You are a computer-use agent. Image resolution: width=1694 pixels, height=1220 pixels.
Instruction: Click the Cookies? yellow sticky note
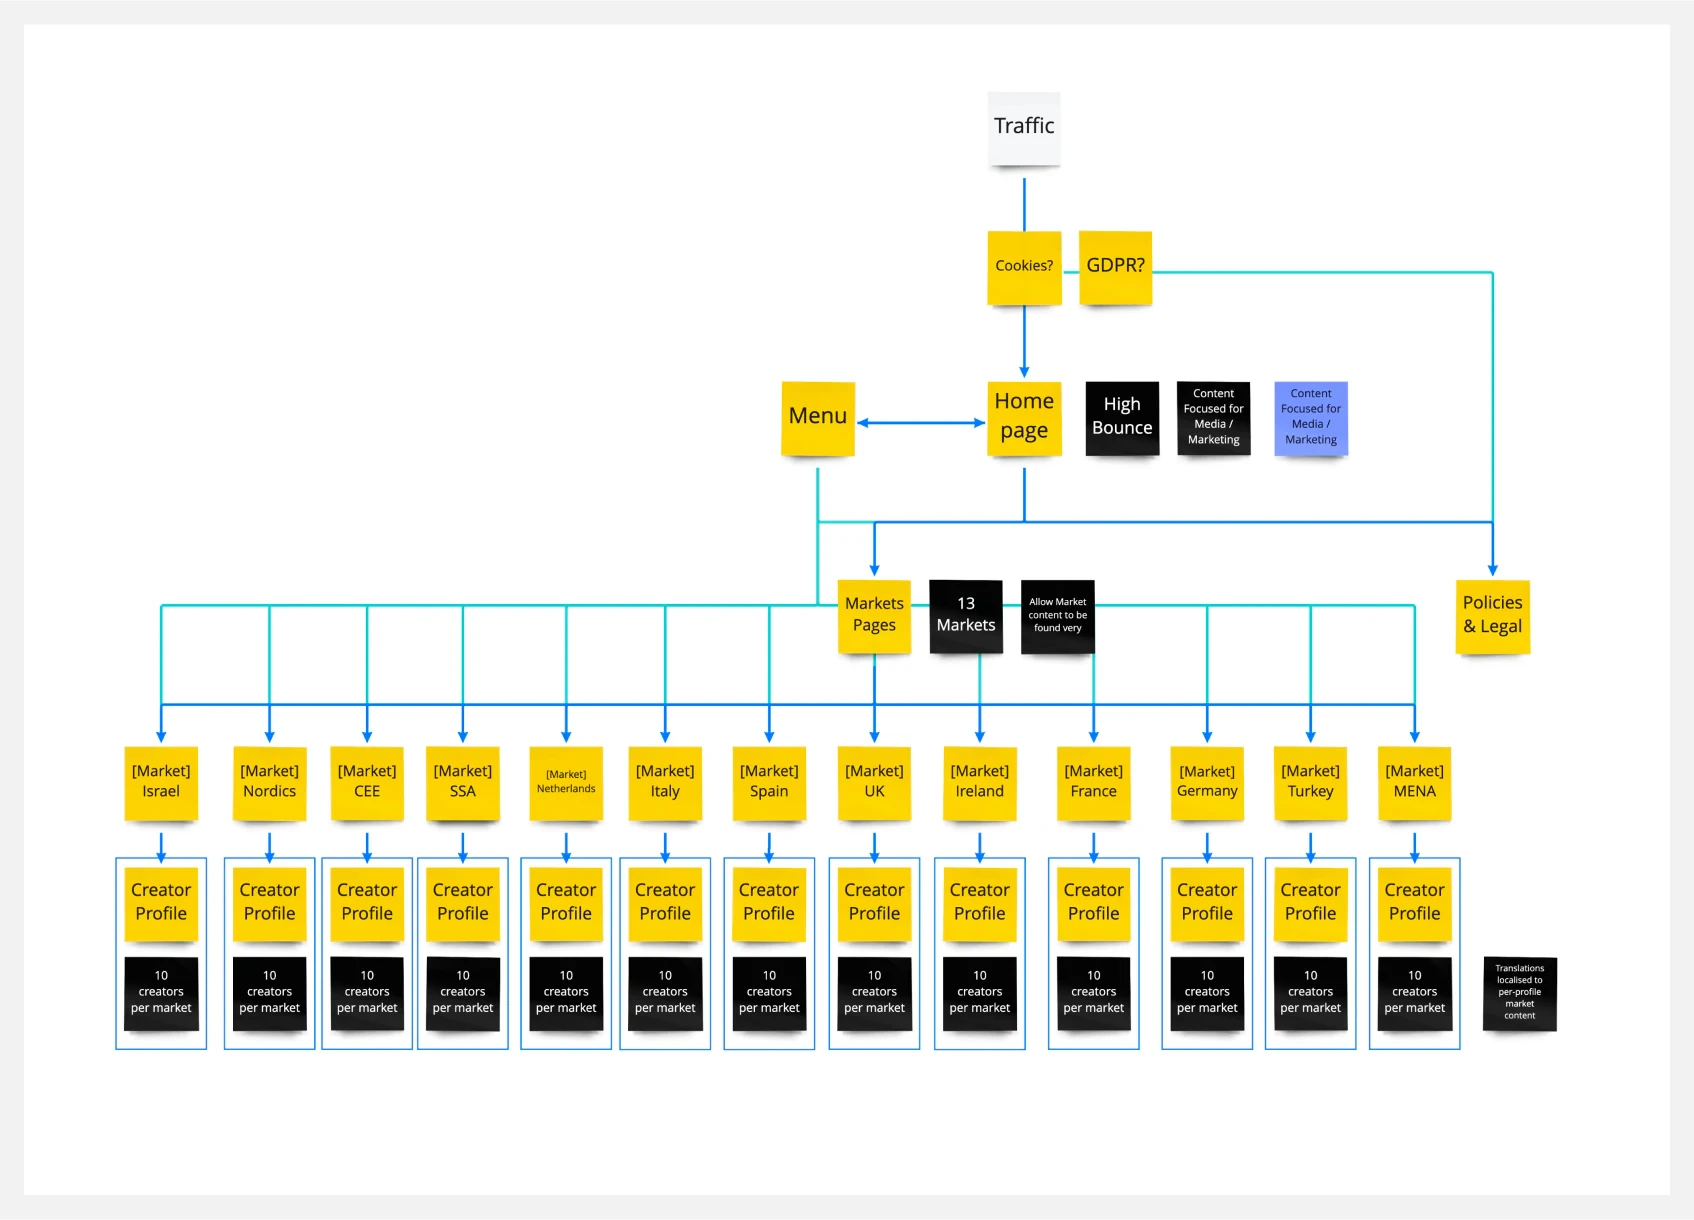[x=1024, y=268]
